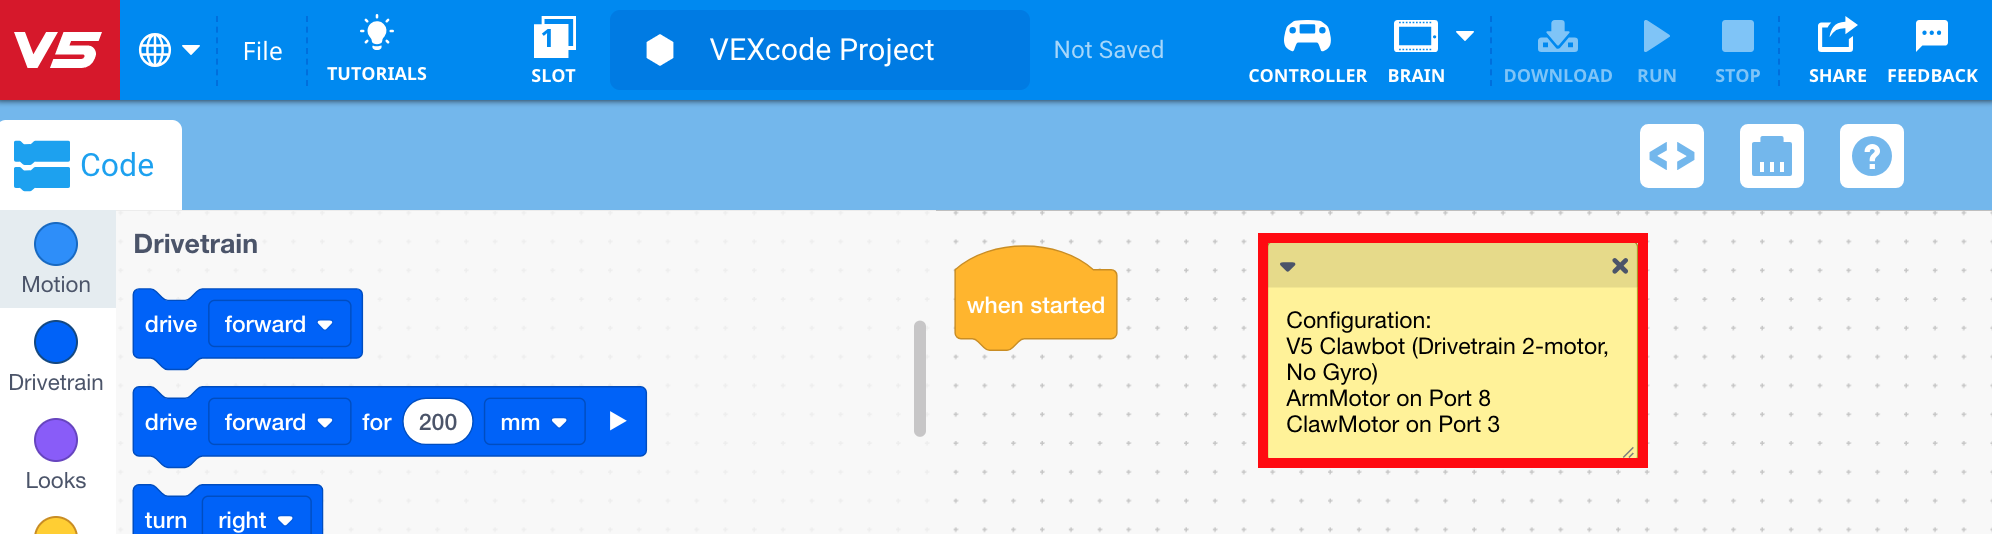Open the Controller configuration
This screenshot has height=534, width=1992.
point(1307,50)
